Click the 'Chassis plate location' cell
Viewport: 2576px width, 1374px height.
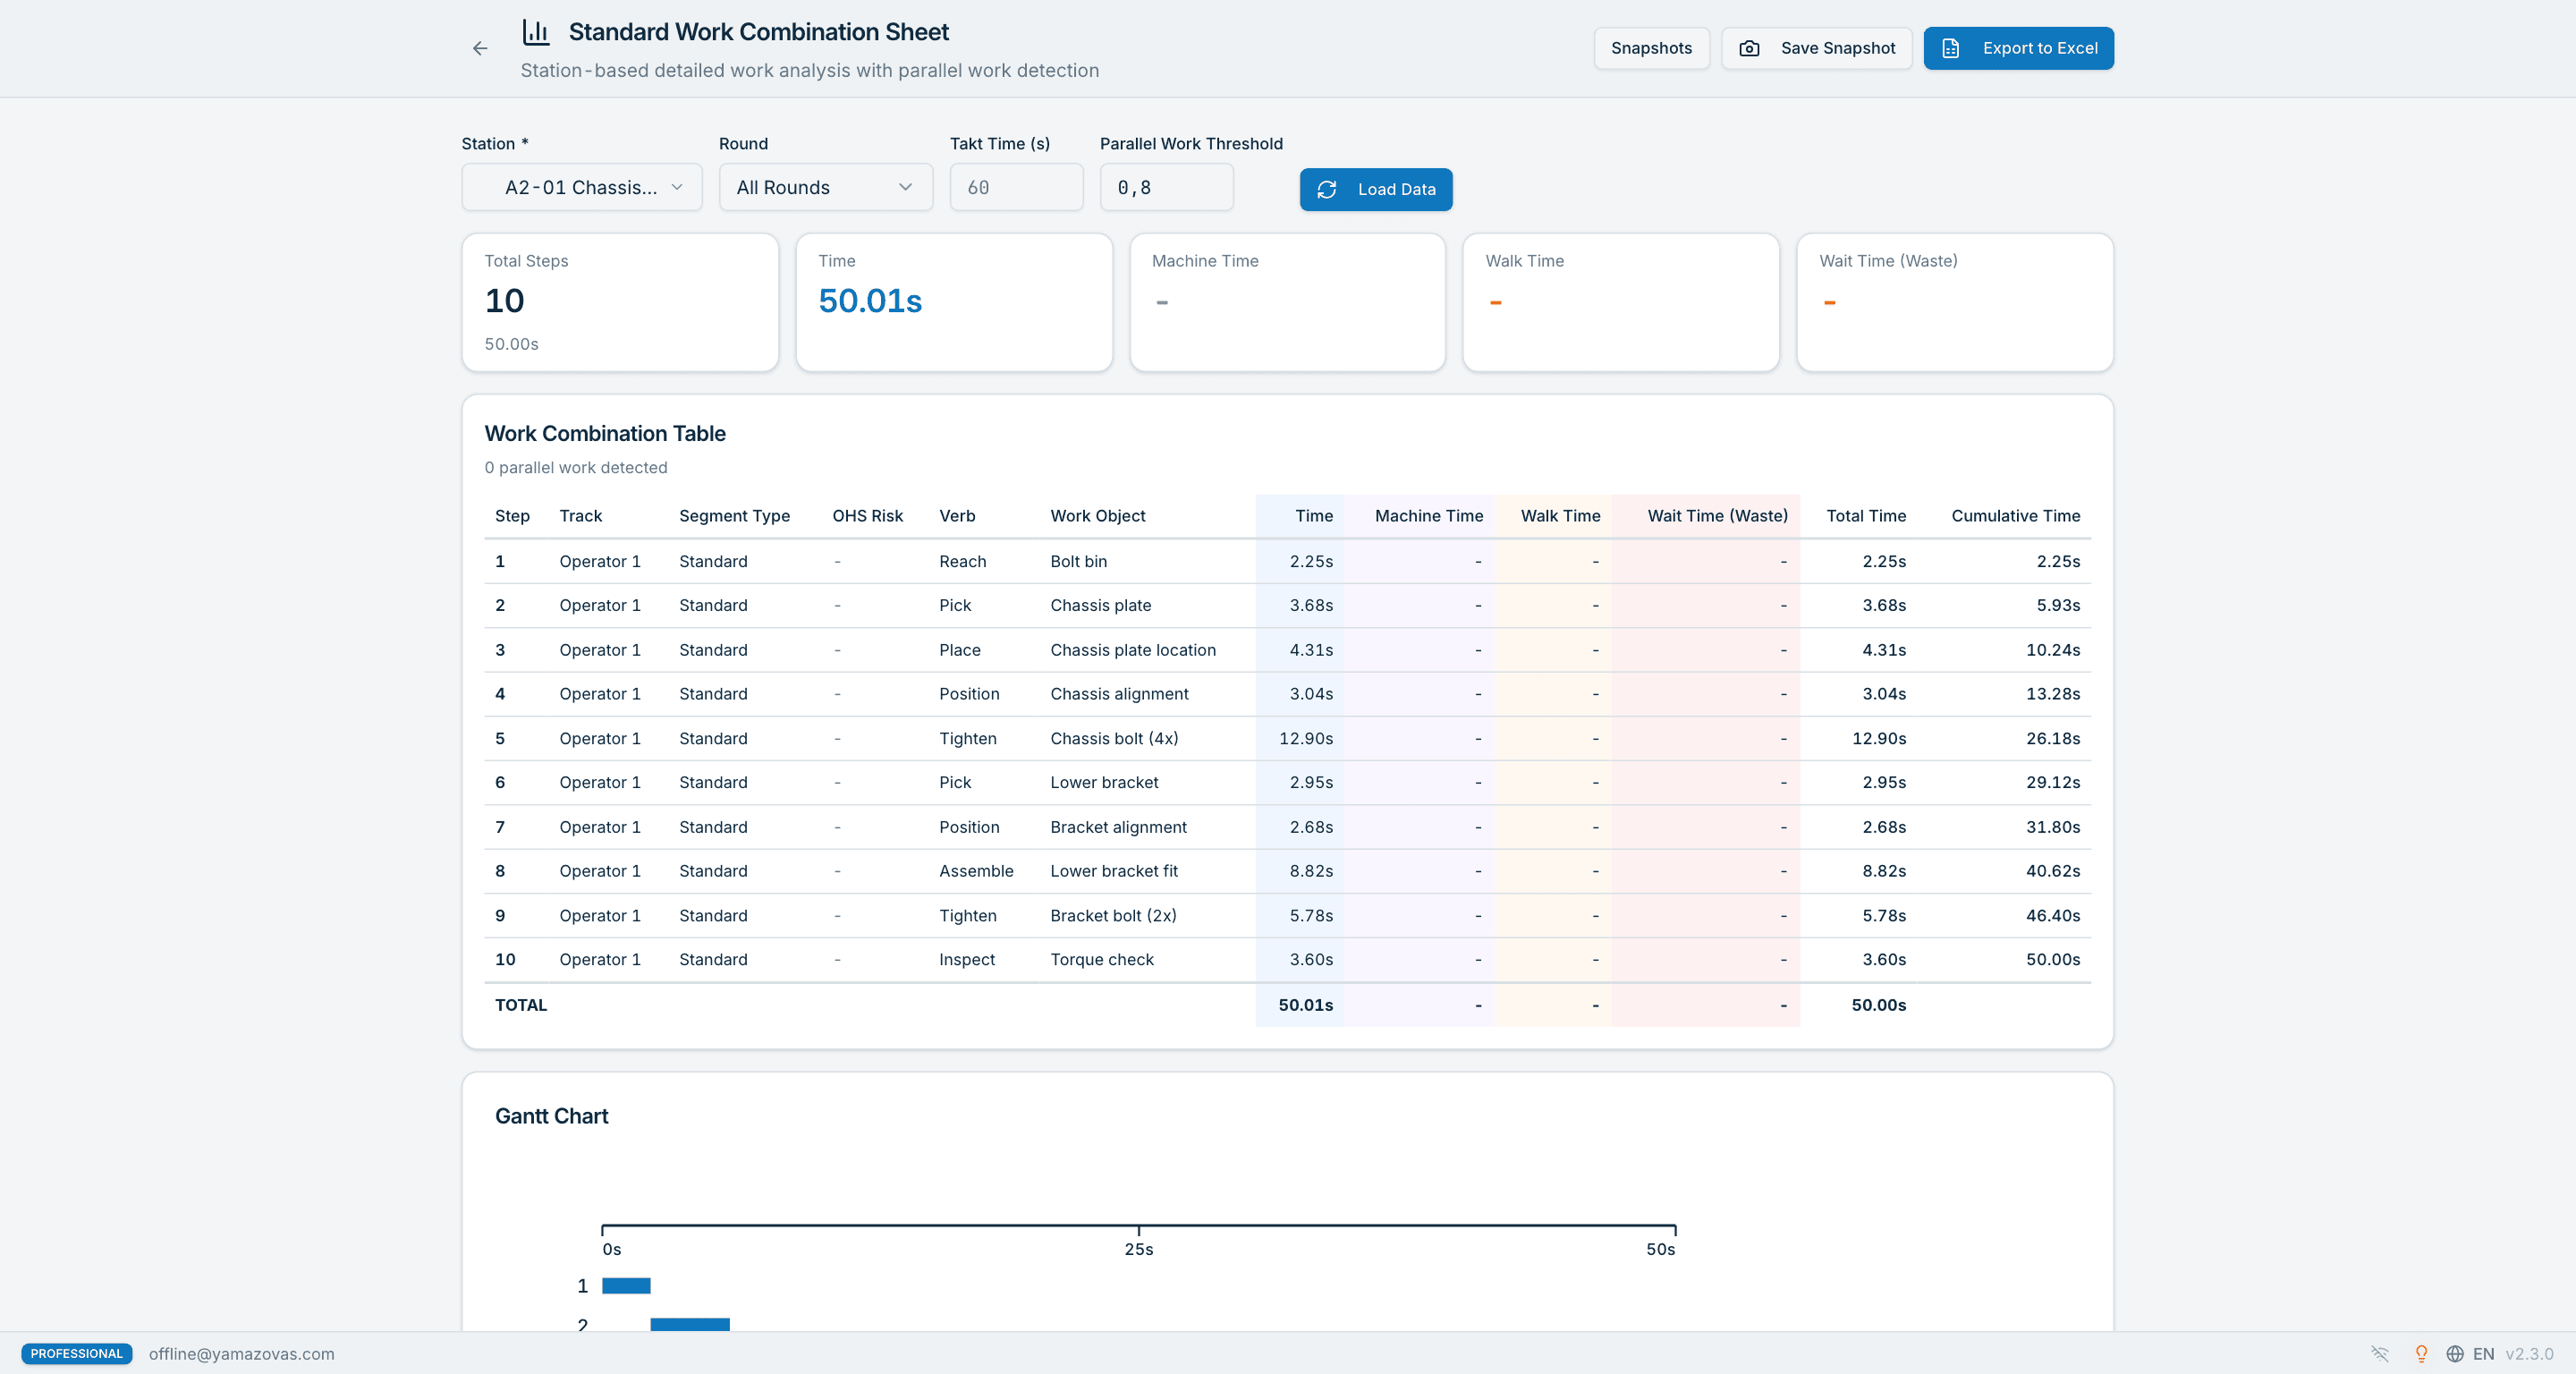[x=1133, y=650]
